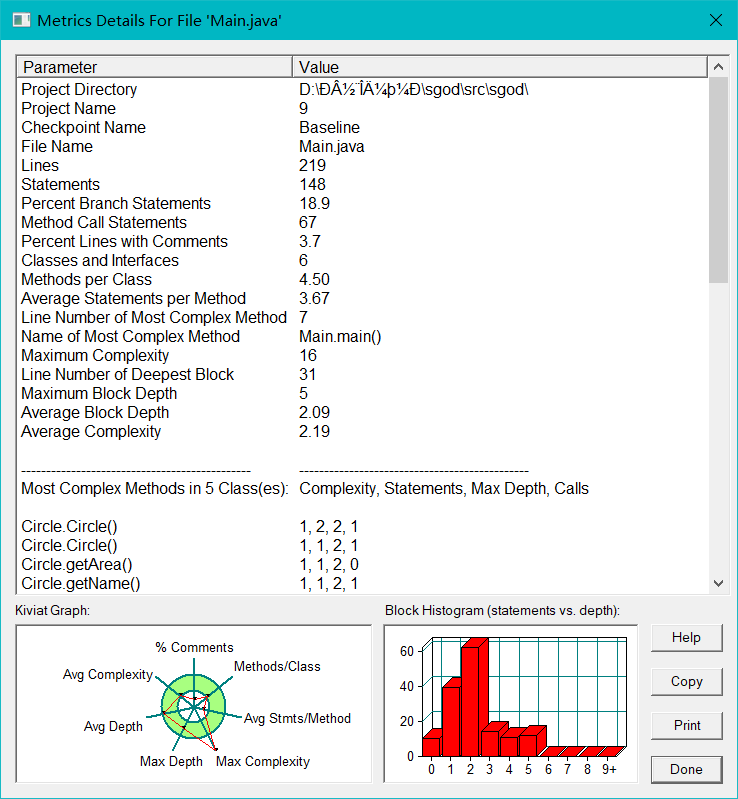
Task: Select the Lines parameter row
Action: [362, 165]
